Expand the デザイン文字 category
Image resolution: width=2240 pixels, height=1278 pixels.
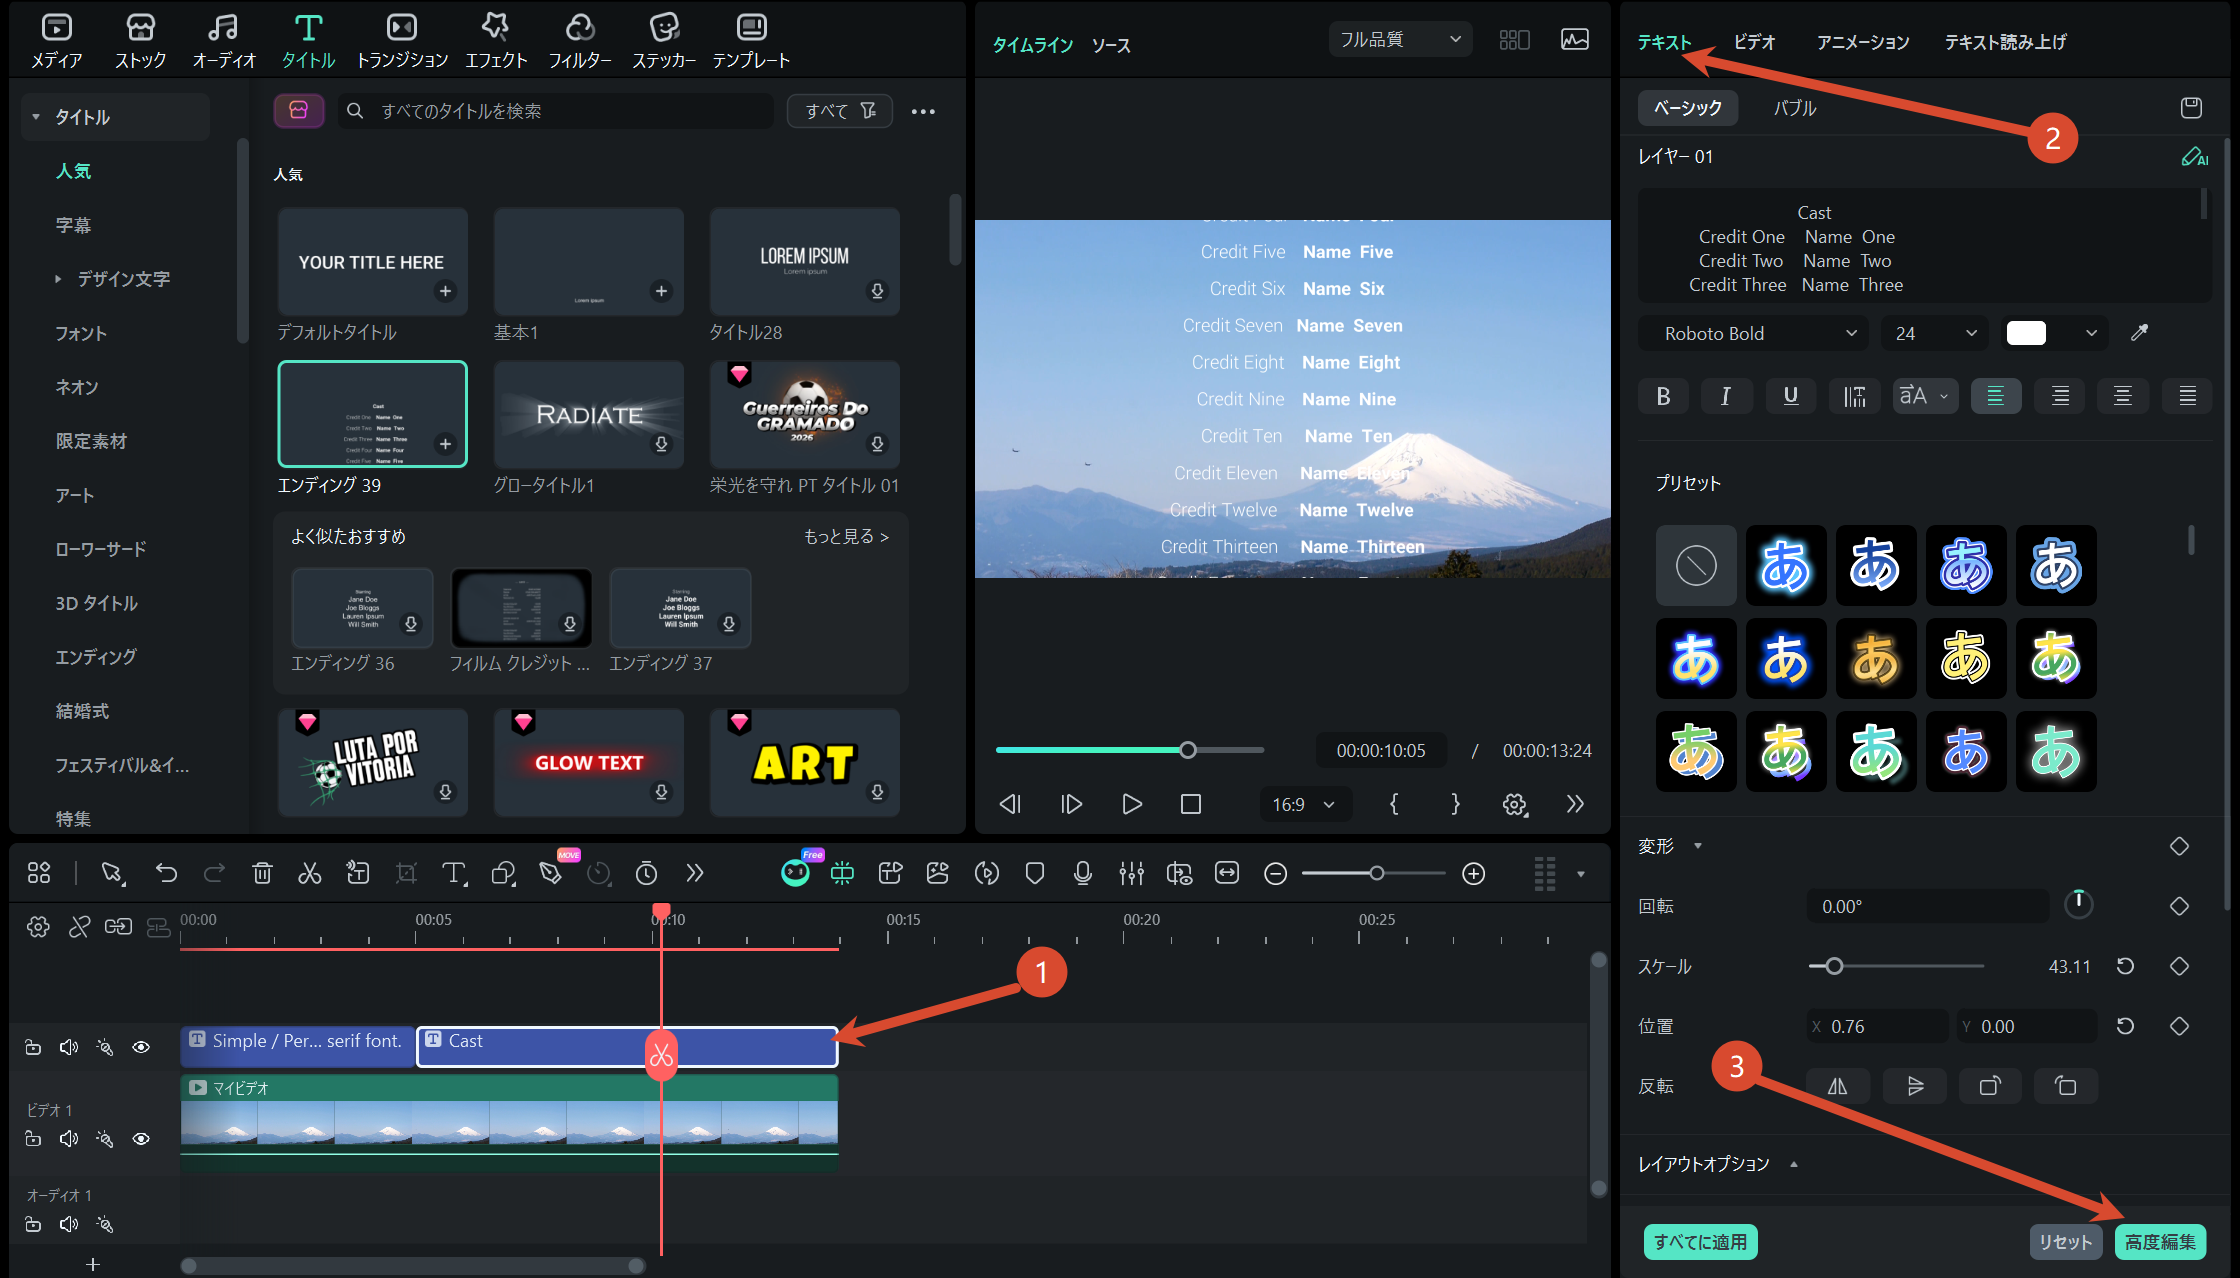[58, 279]
